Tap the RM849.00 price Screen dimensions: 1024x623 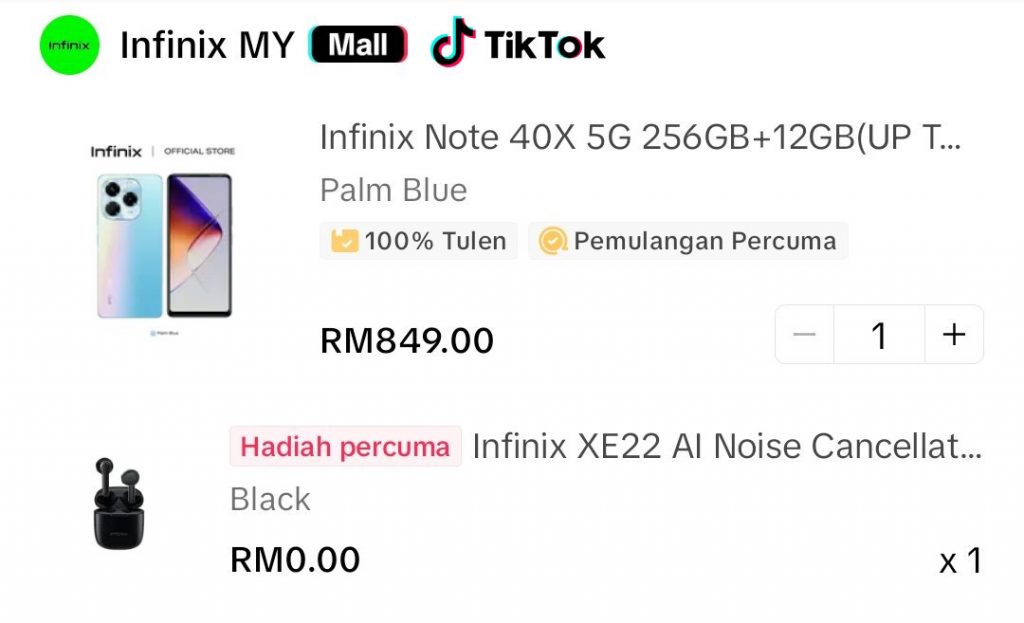pos(407,340)
